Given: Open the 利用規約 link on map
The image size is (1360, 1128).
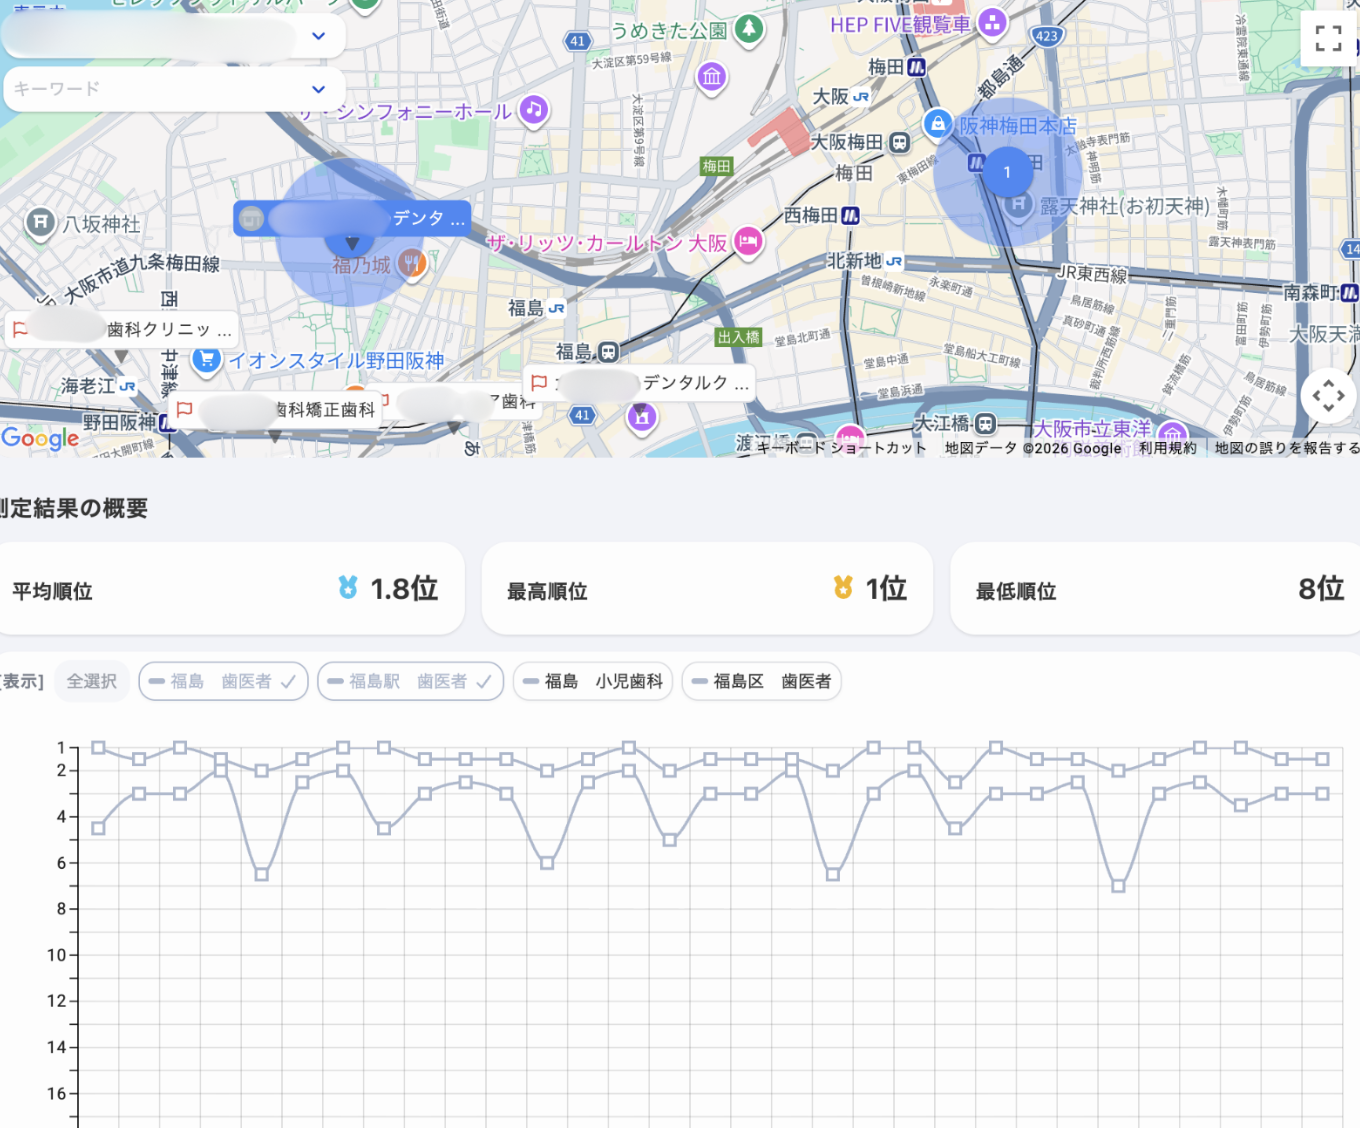Looking at the screenshot, I should [1167, 448].
